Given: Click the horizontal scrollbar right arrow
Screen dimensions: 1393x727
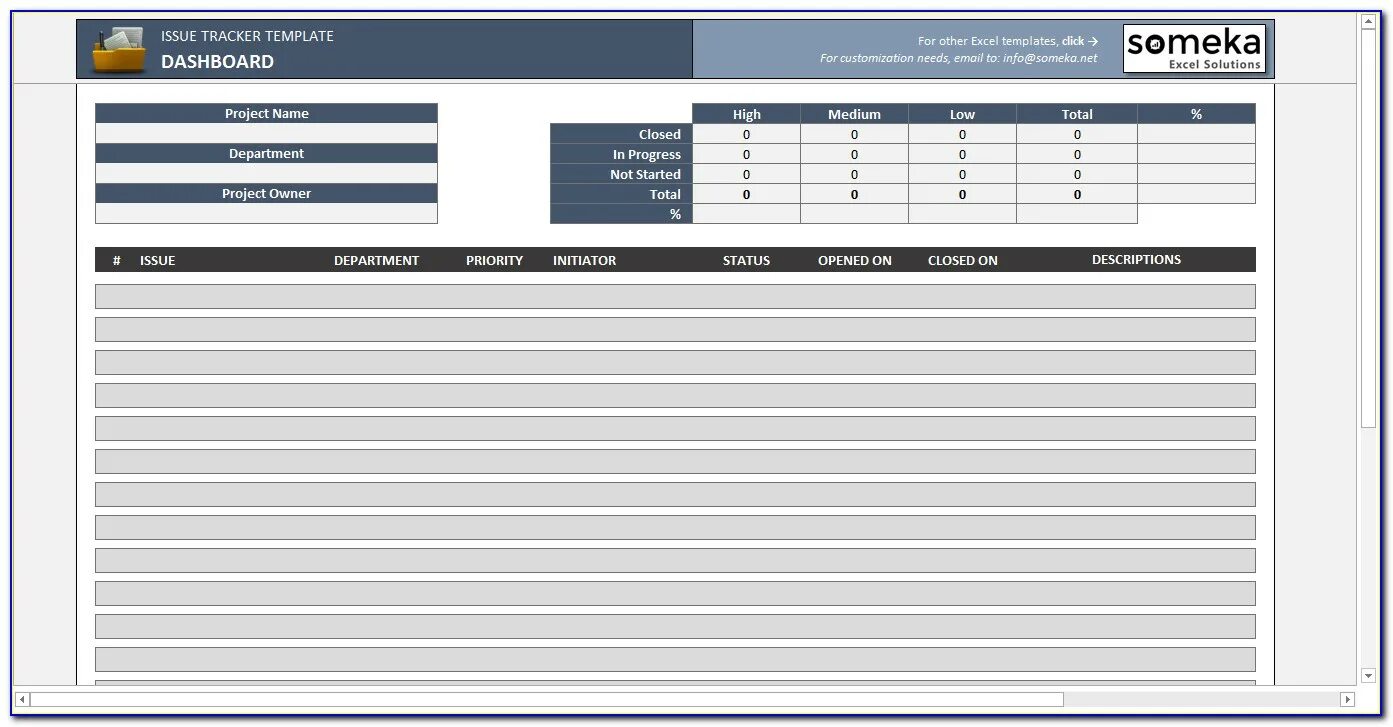Looking at the screenshot, I should click(x=1347, y=699).
